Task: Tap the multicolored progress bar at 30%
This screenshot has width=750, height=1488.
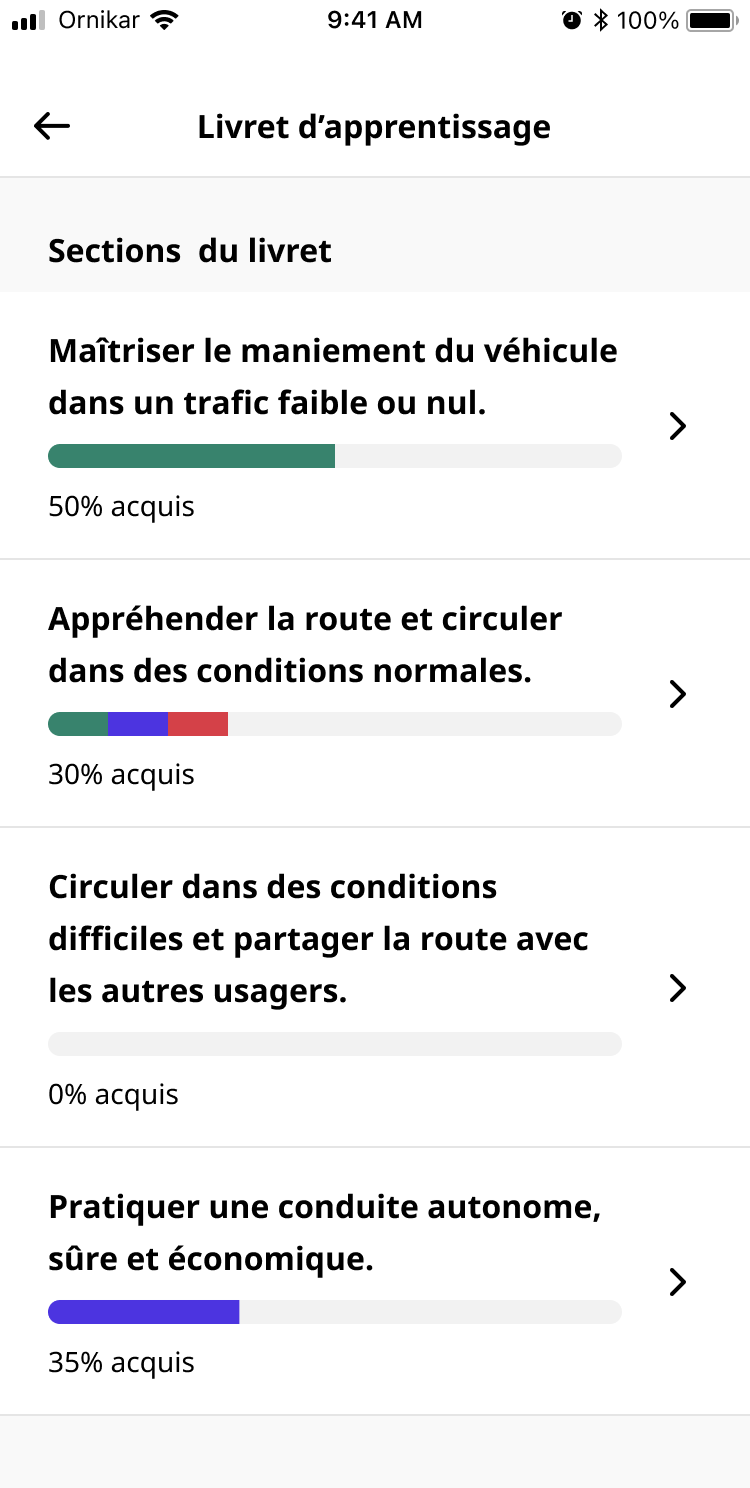Action: 334,723
